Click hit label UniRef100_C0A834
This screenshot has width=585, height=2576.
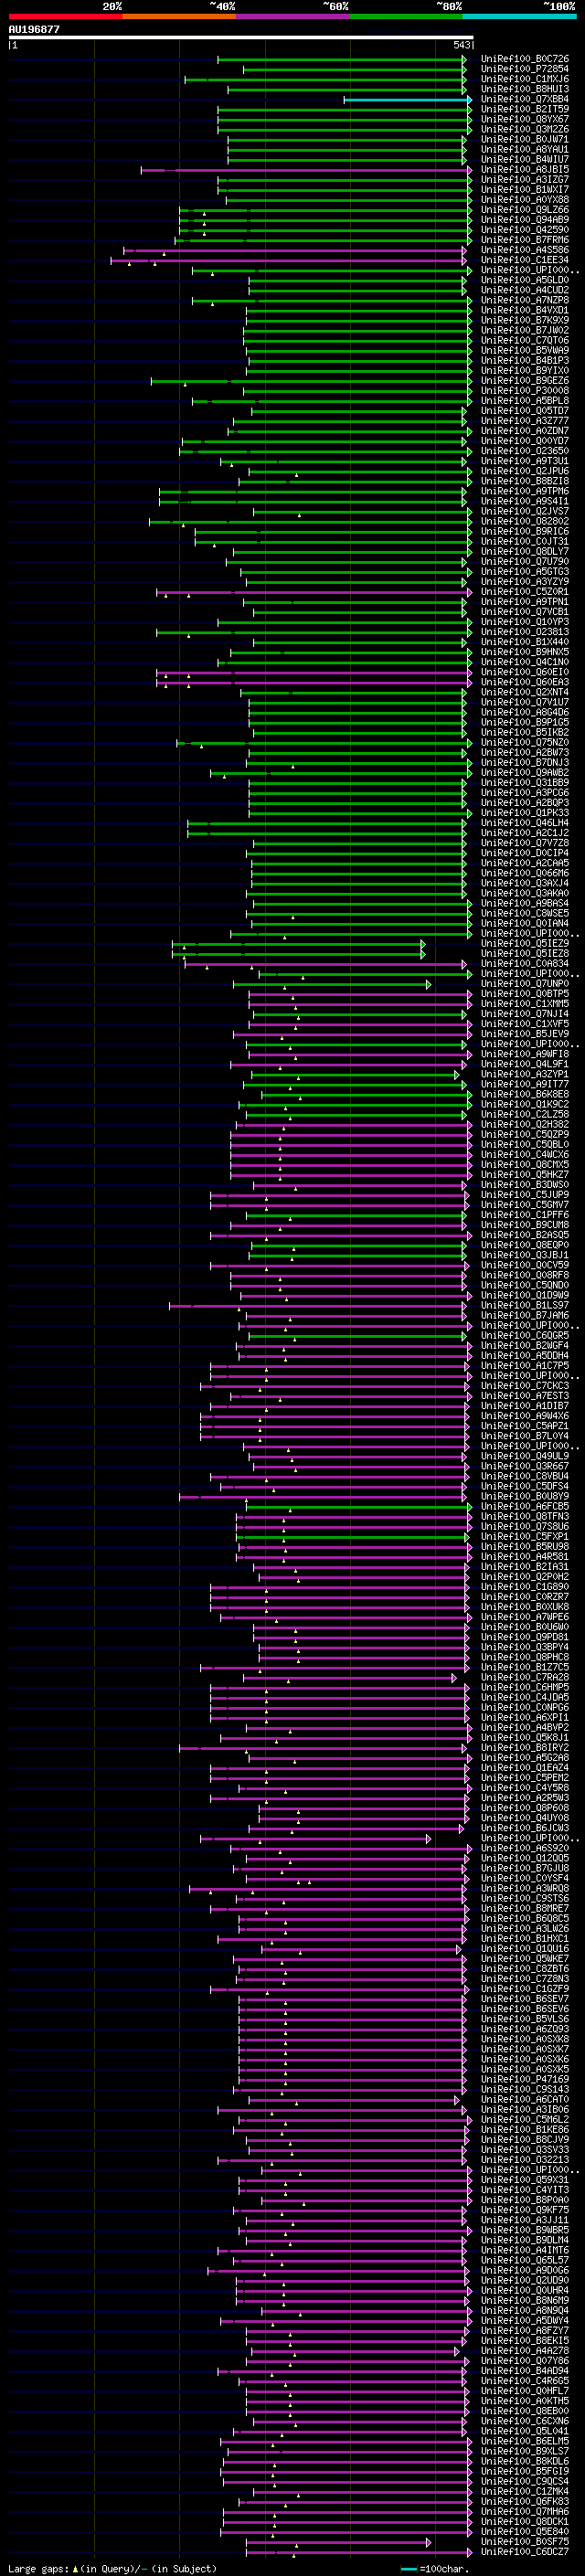pyautogui.click(x=525, y=964)
